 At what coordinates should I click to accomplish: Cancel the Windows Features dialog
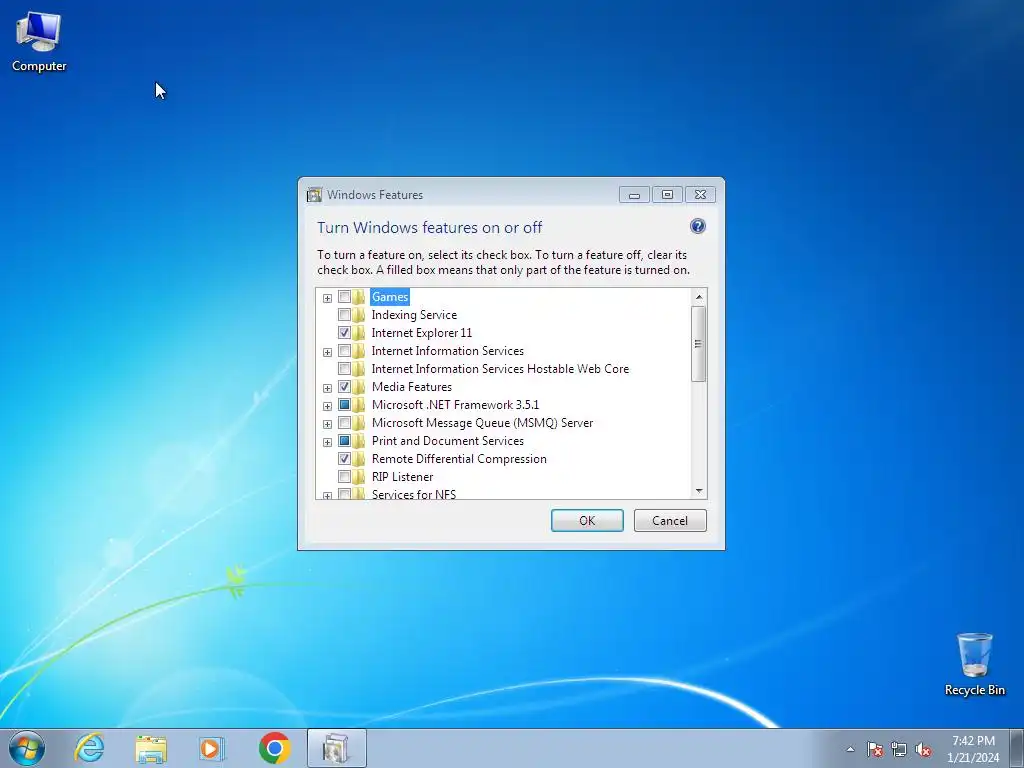[670, 520]
